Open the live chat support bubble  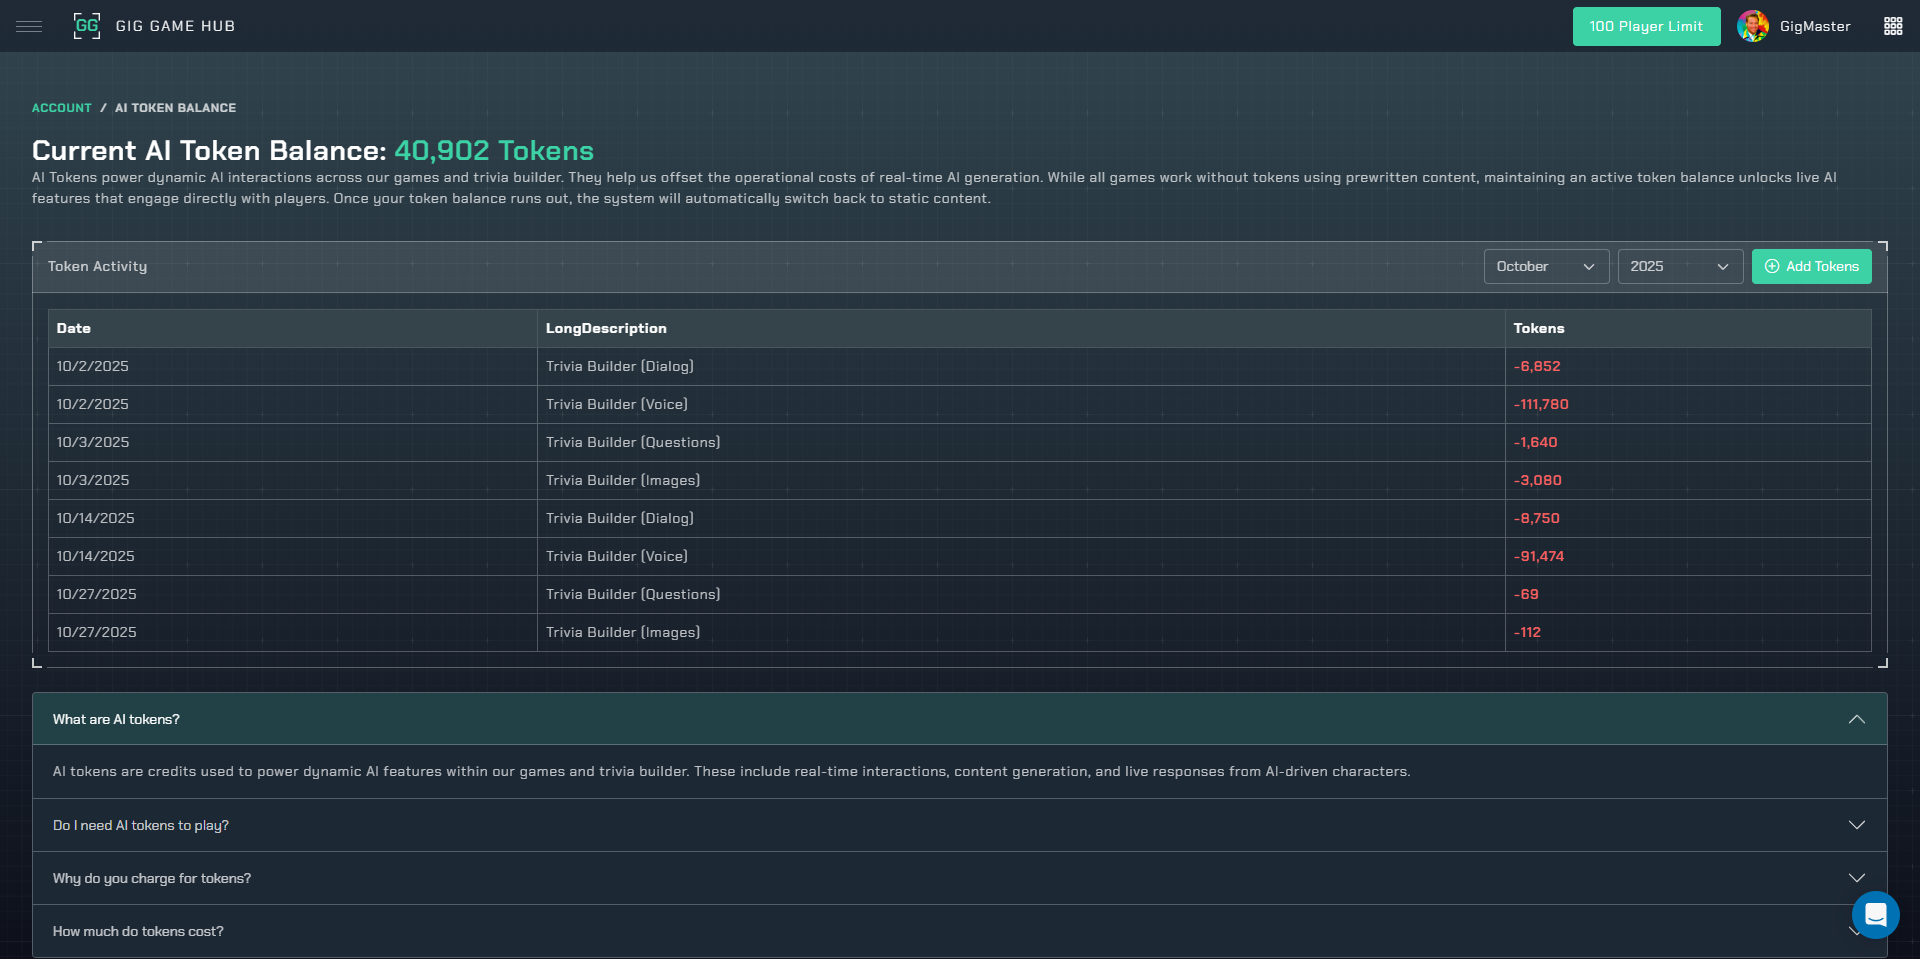[x=1875, y=914]
